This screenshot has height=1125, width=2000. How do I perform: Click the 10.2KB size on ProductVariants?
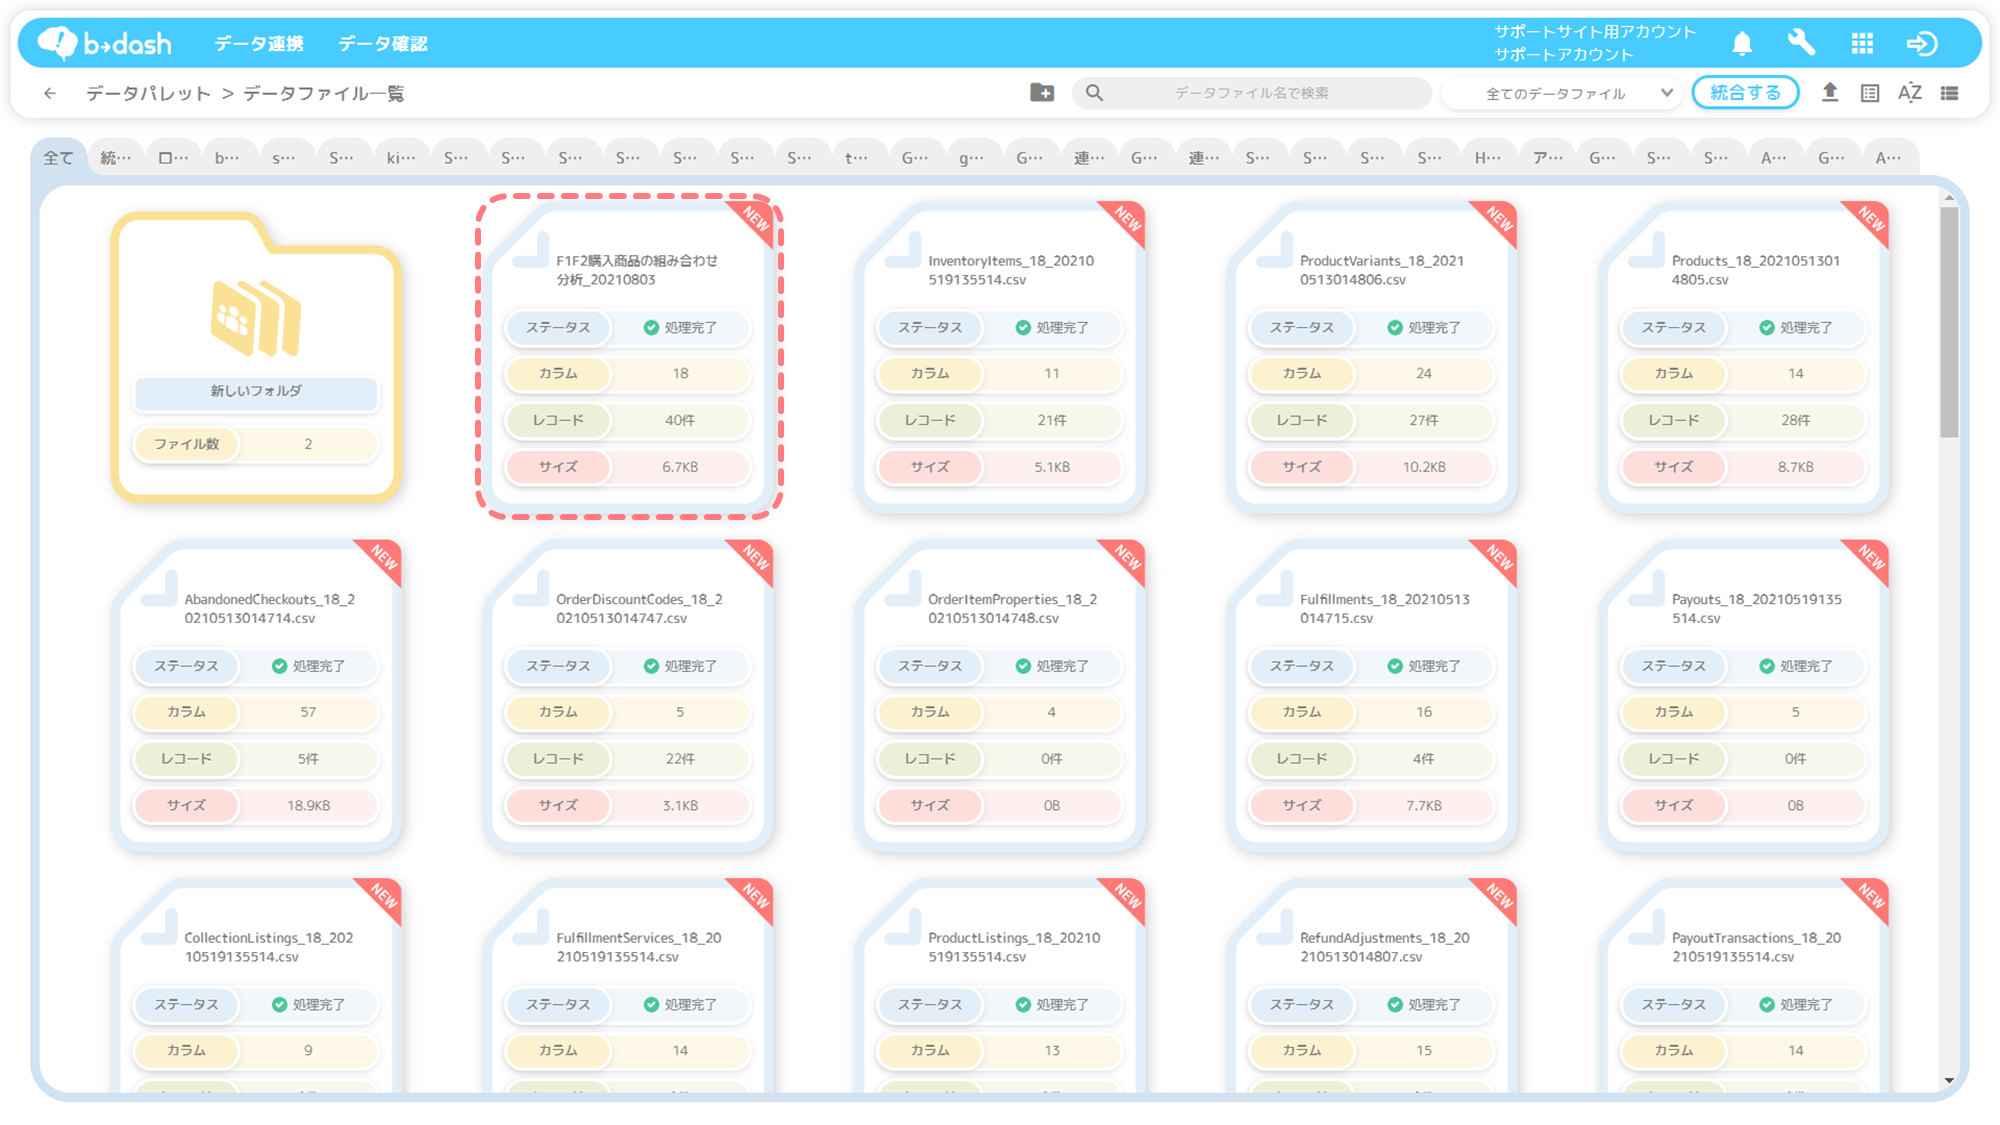[x=1424, y=467]
